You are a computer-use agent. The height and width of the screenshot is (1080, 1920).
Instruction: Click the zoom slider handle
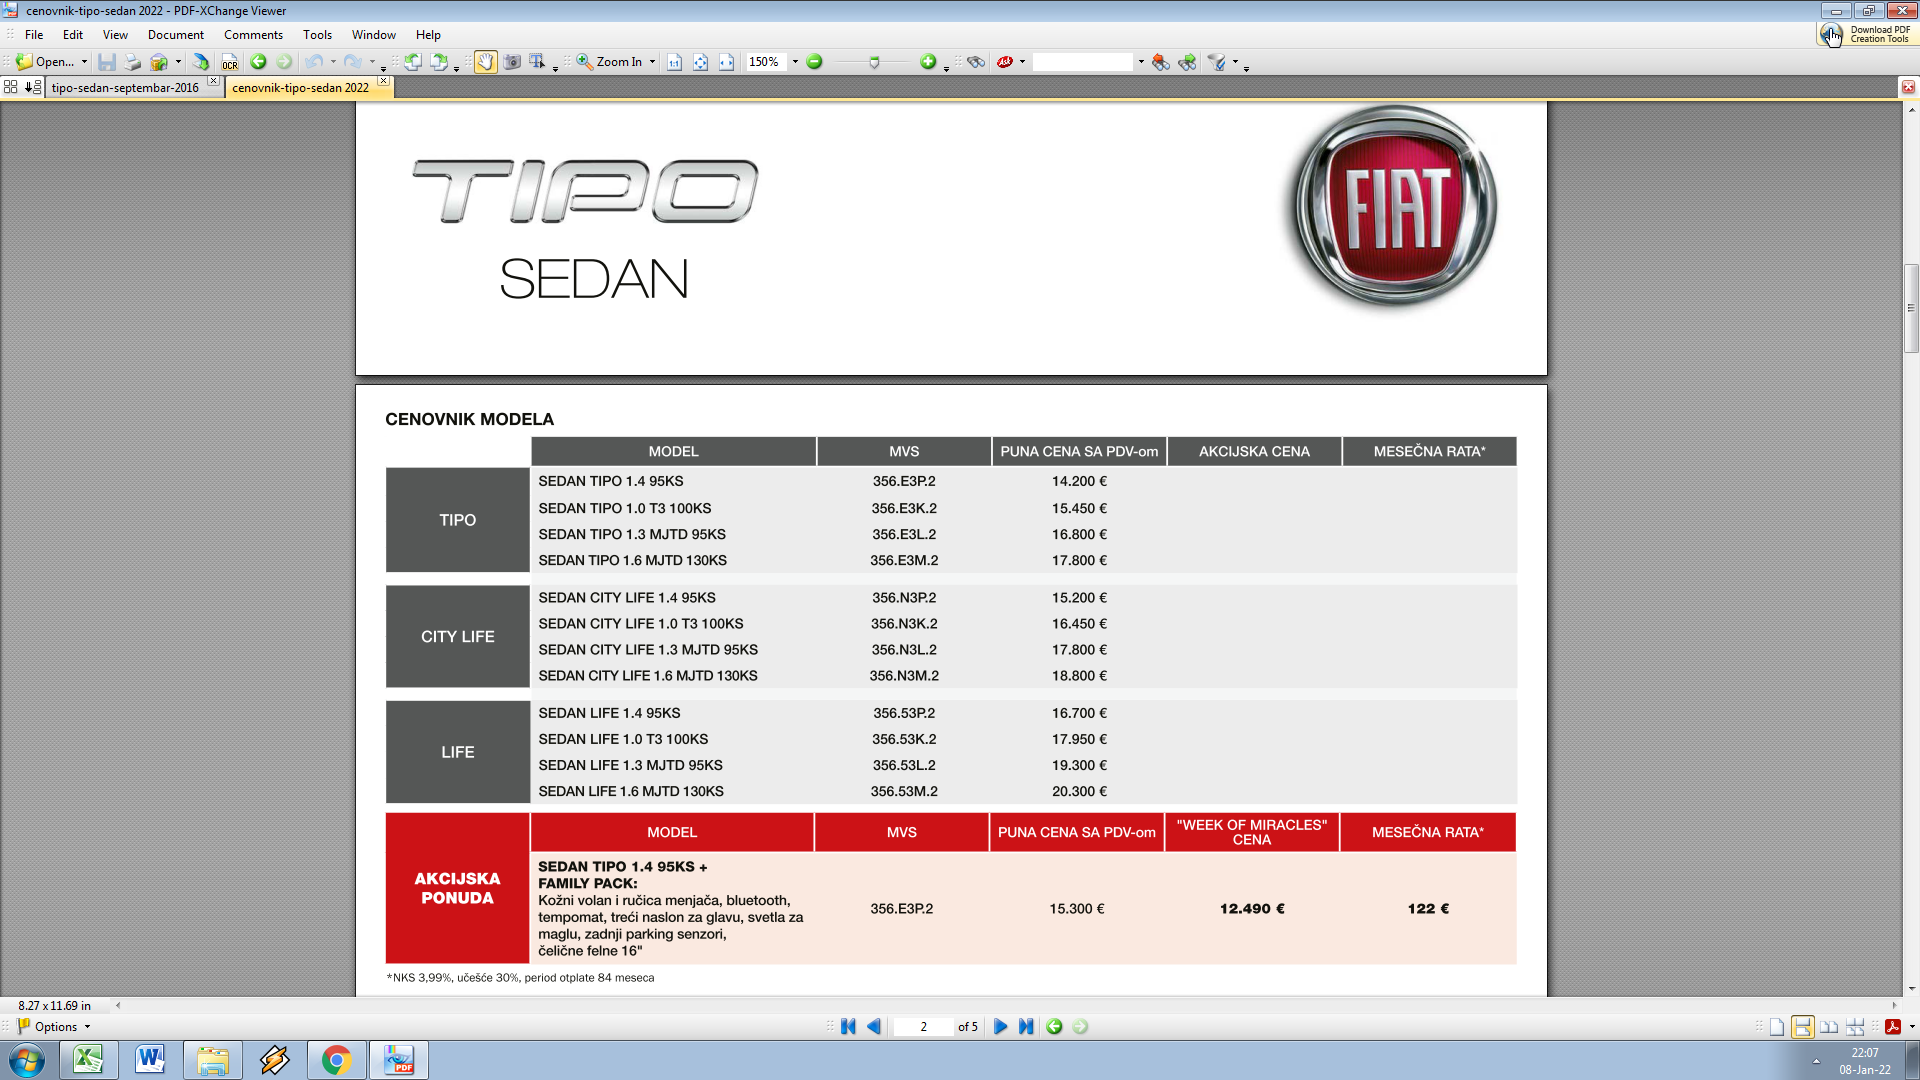point(874,62)
